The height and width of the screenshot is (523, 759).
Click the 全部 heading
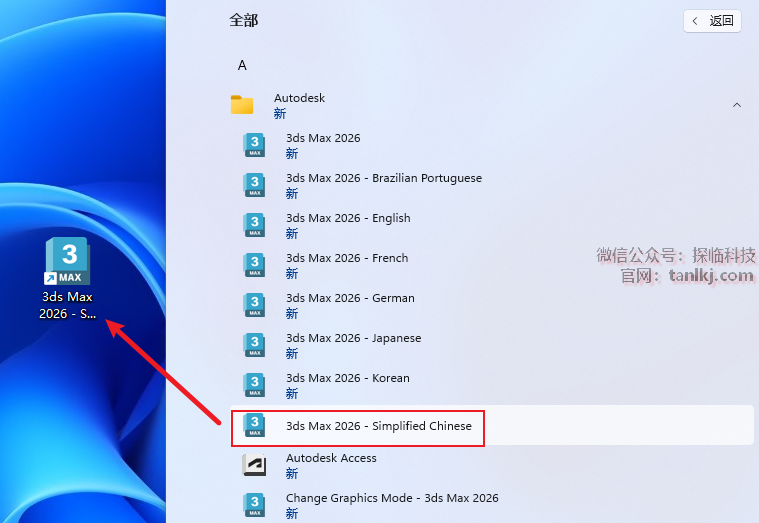click(x=243, y=20)
